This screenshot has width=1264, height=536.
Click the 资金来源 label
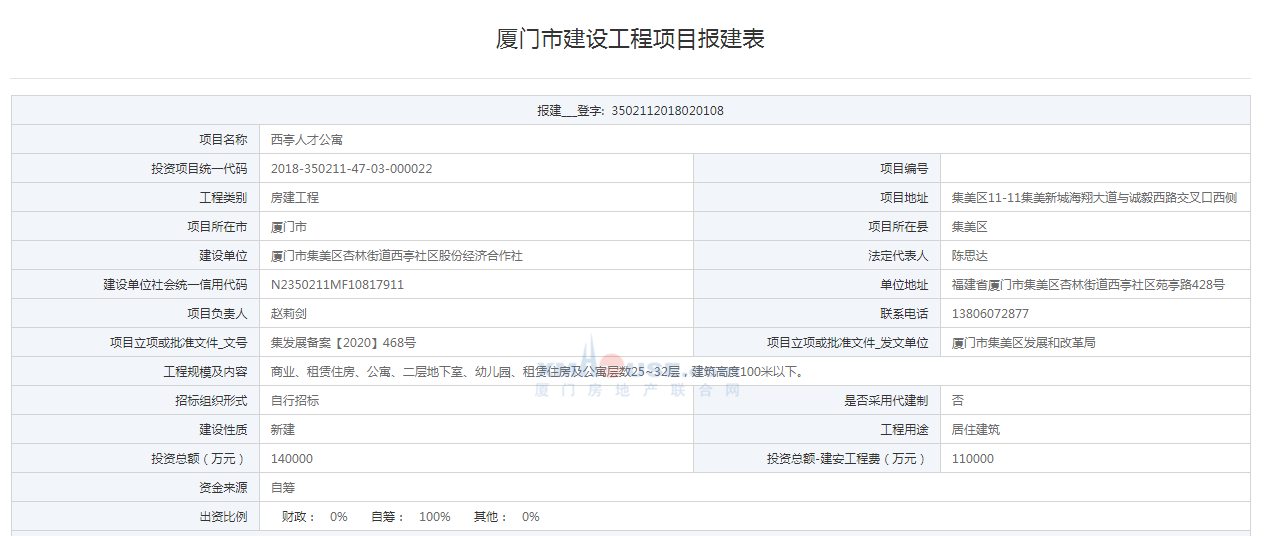click(223, 488)
